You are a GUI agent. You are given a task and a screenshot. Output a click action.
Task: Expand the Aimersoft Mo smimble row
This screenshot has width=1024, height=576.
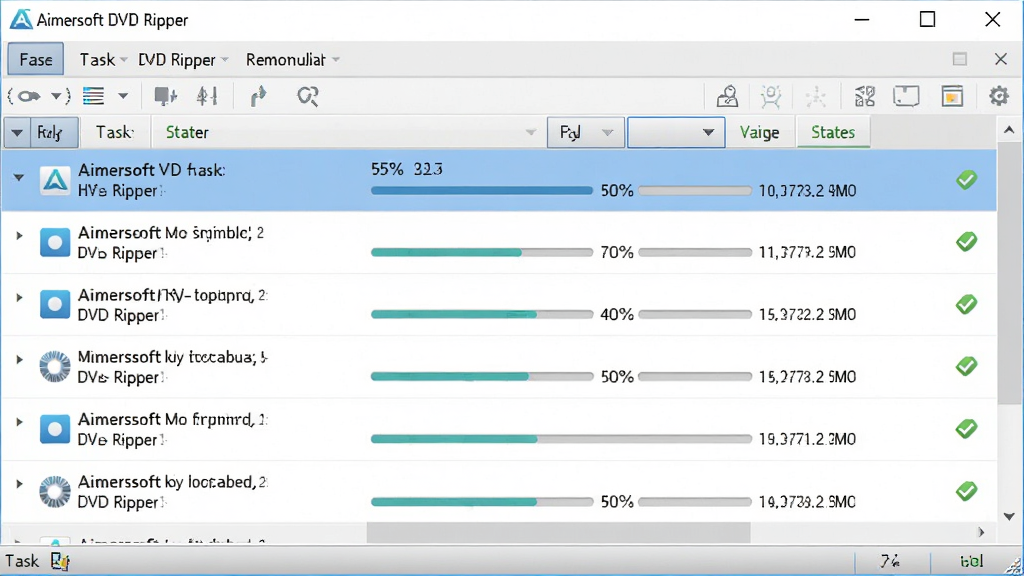tap(19, 235)
